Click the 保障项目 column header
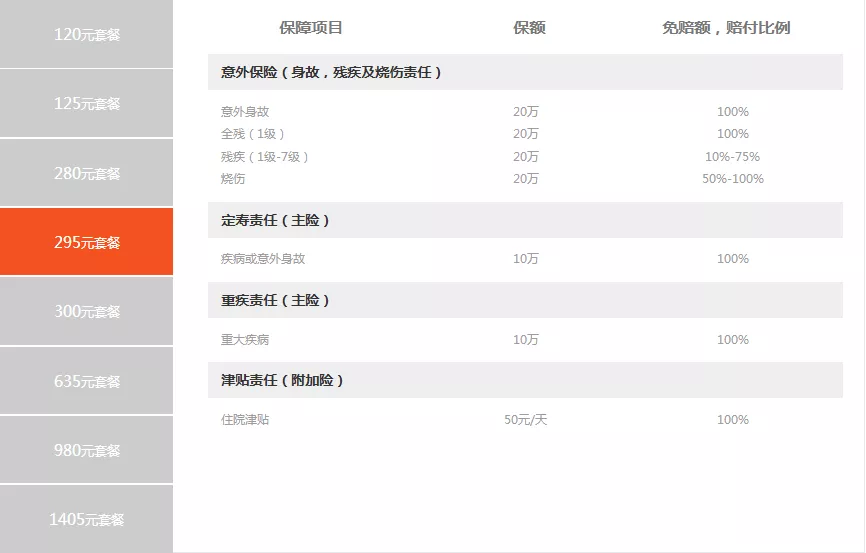Screen dimensions: 866x553 point(310,28)
